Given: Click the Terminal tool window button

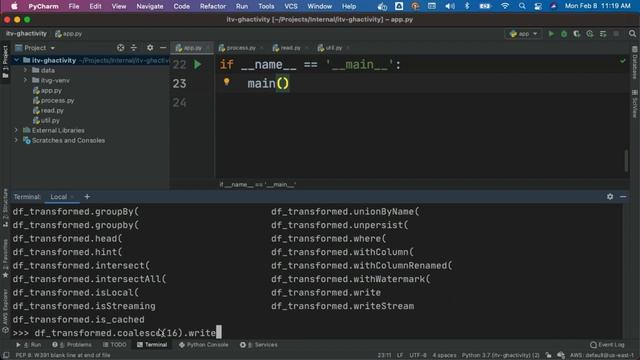Looking at the screenshot, I should coord(152,345).
